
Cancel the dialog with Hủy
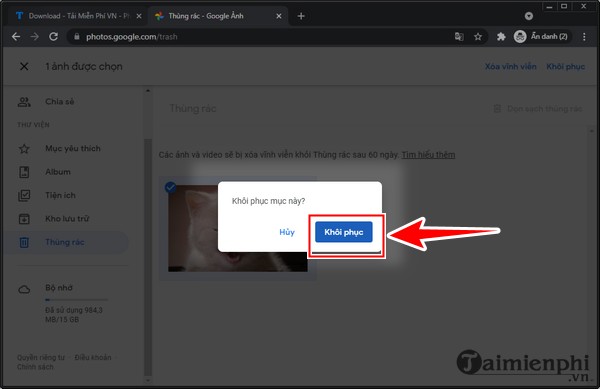pos(287,232)
